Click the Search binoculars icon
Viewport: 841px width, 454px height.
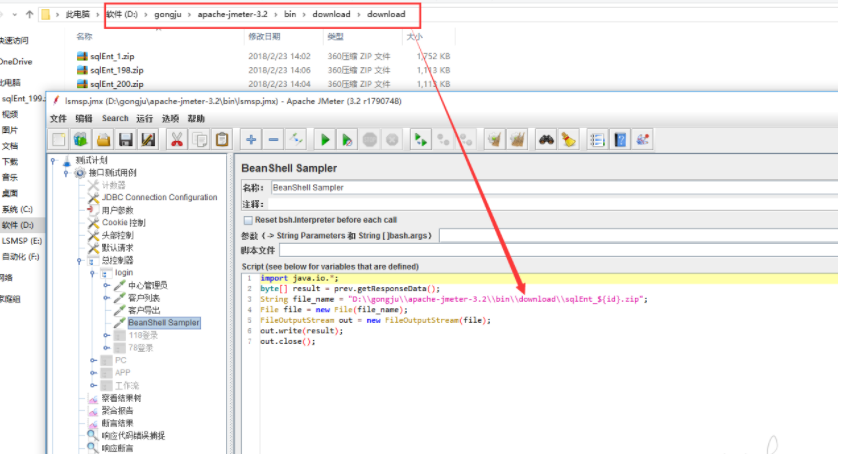point(545,140)
